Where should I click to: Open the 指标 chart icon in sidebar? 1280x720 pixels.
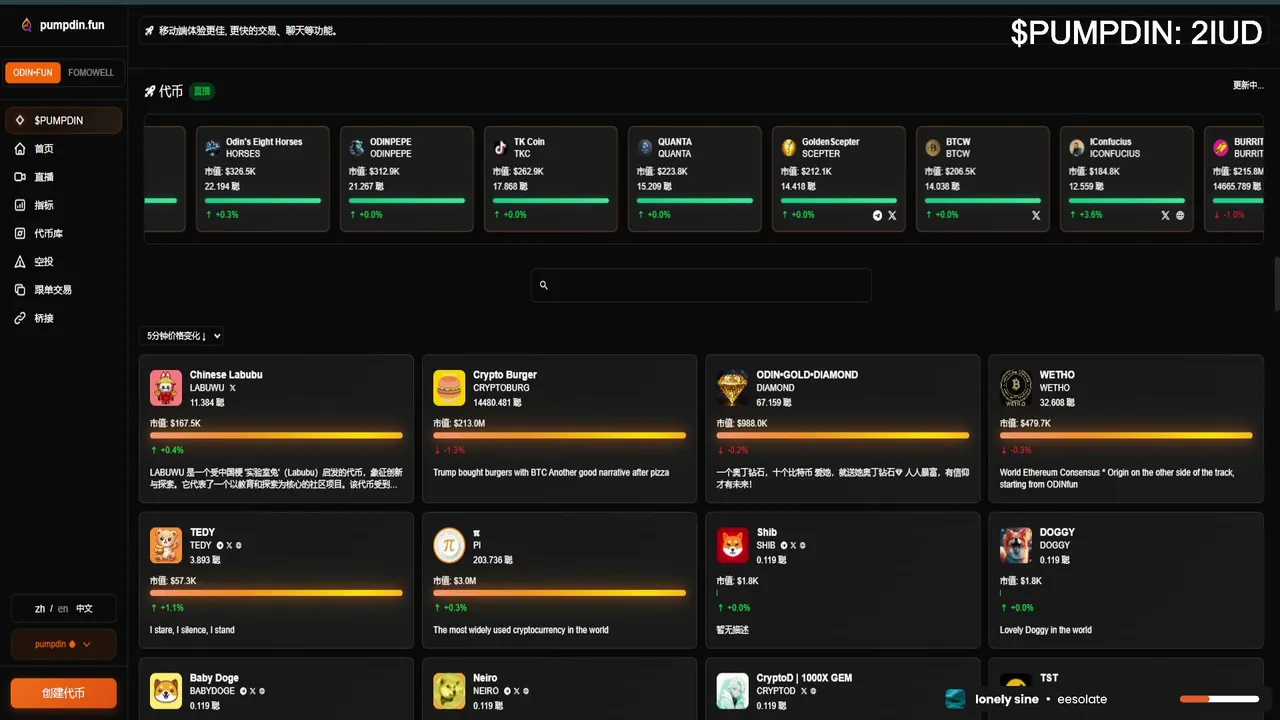[x=20, y=205]
